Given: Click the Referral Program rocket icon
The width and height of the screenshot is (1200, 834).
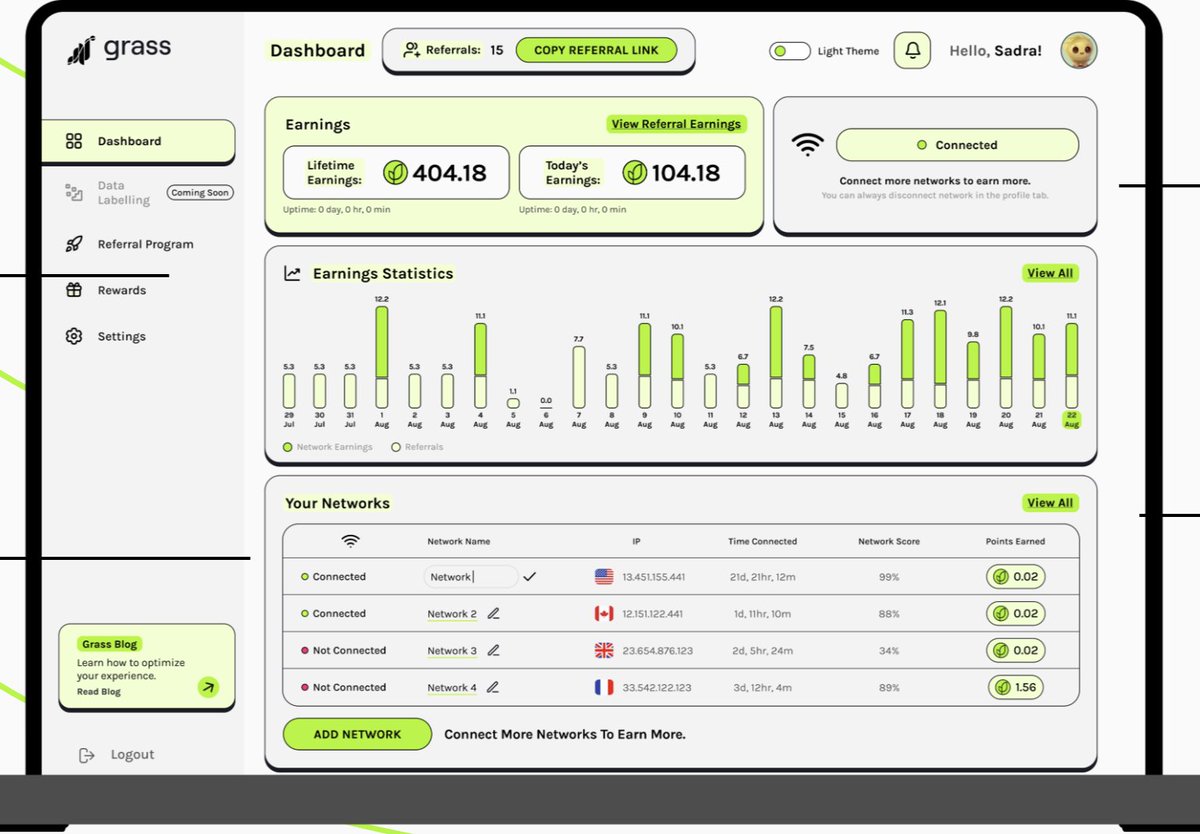Looking at the screenshot, I should (x=74, y=244).
